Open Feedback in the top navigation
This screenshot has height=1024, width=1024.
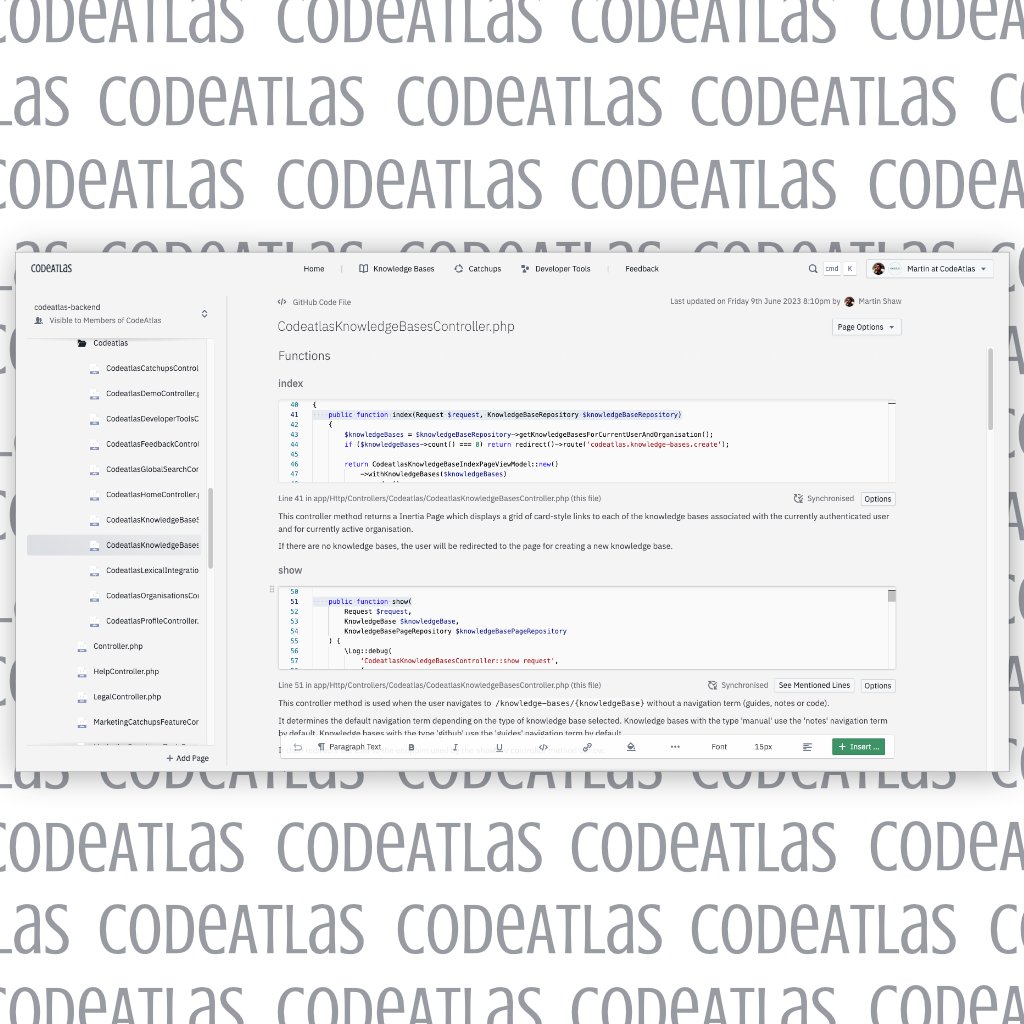(x=642, y=268)
